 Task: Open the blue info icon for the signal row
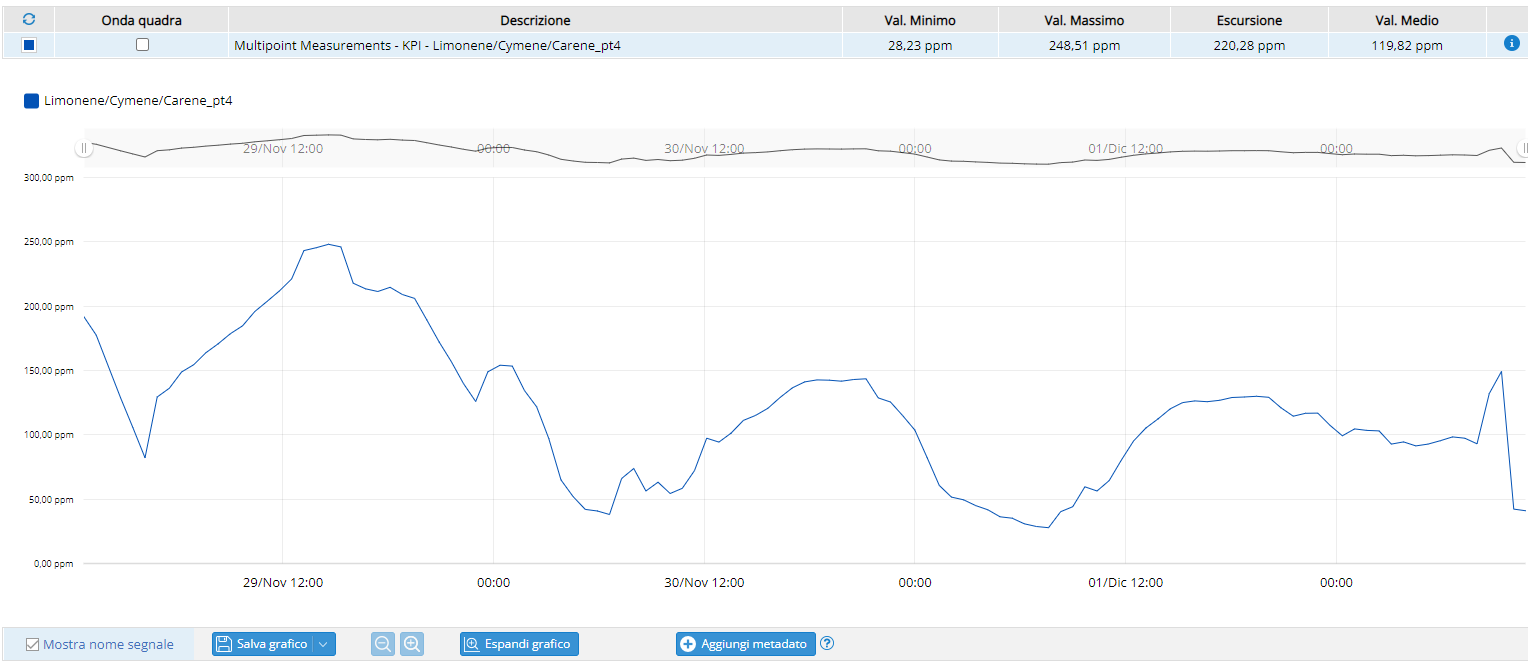(1511, 44)
